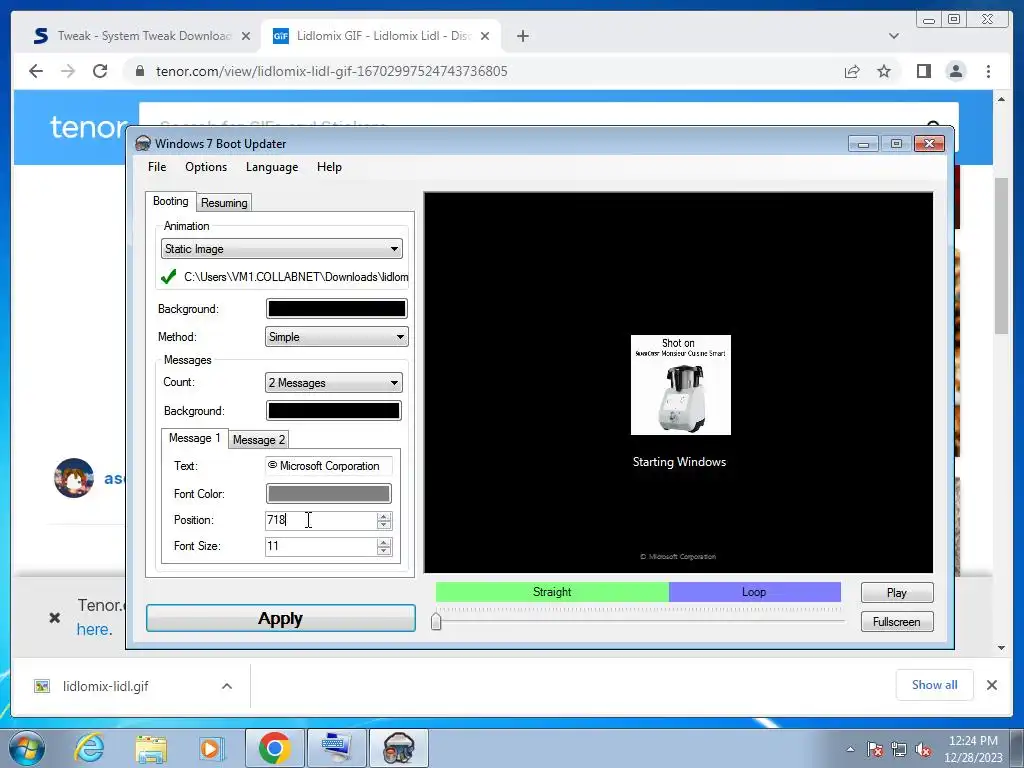Select the Booting tab
1024x768 pixels.
click(x=170, y=201)
